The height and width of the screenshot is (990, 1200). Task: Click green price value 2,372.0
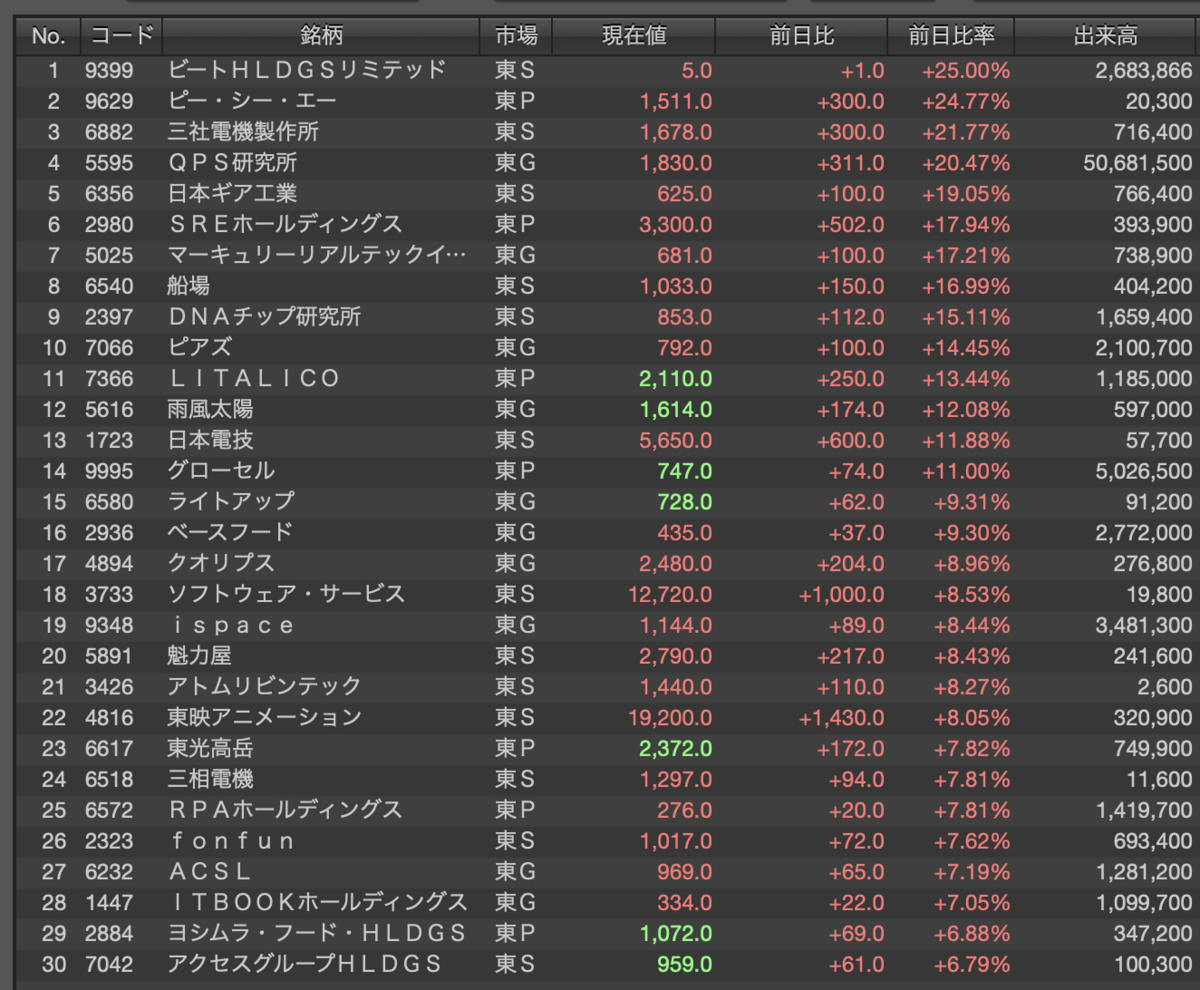[x=676, y=748]
